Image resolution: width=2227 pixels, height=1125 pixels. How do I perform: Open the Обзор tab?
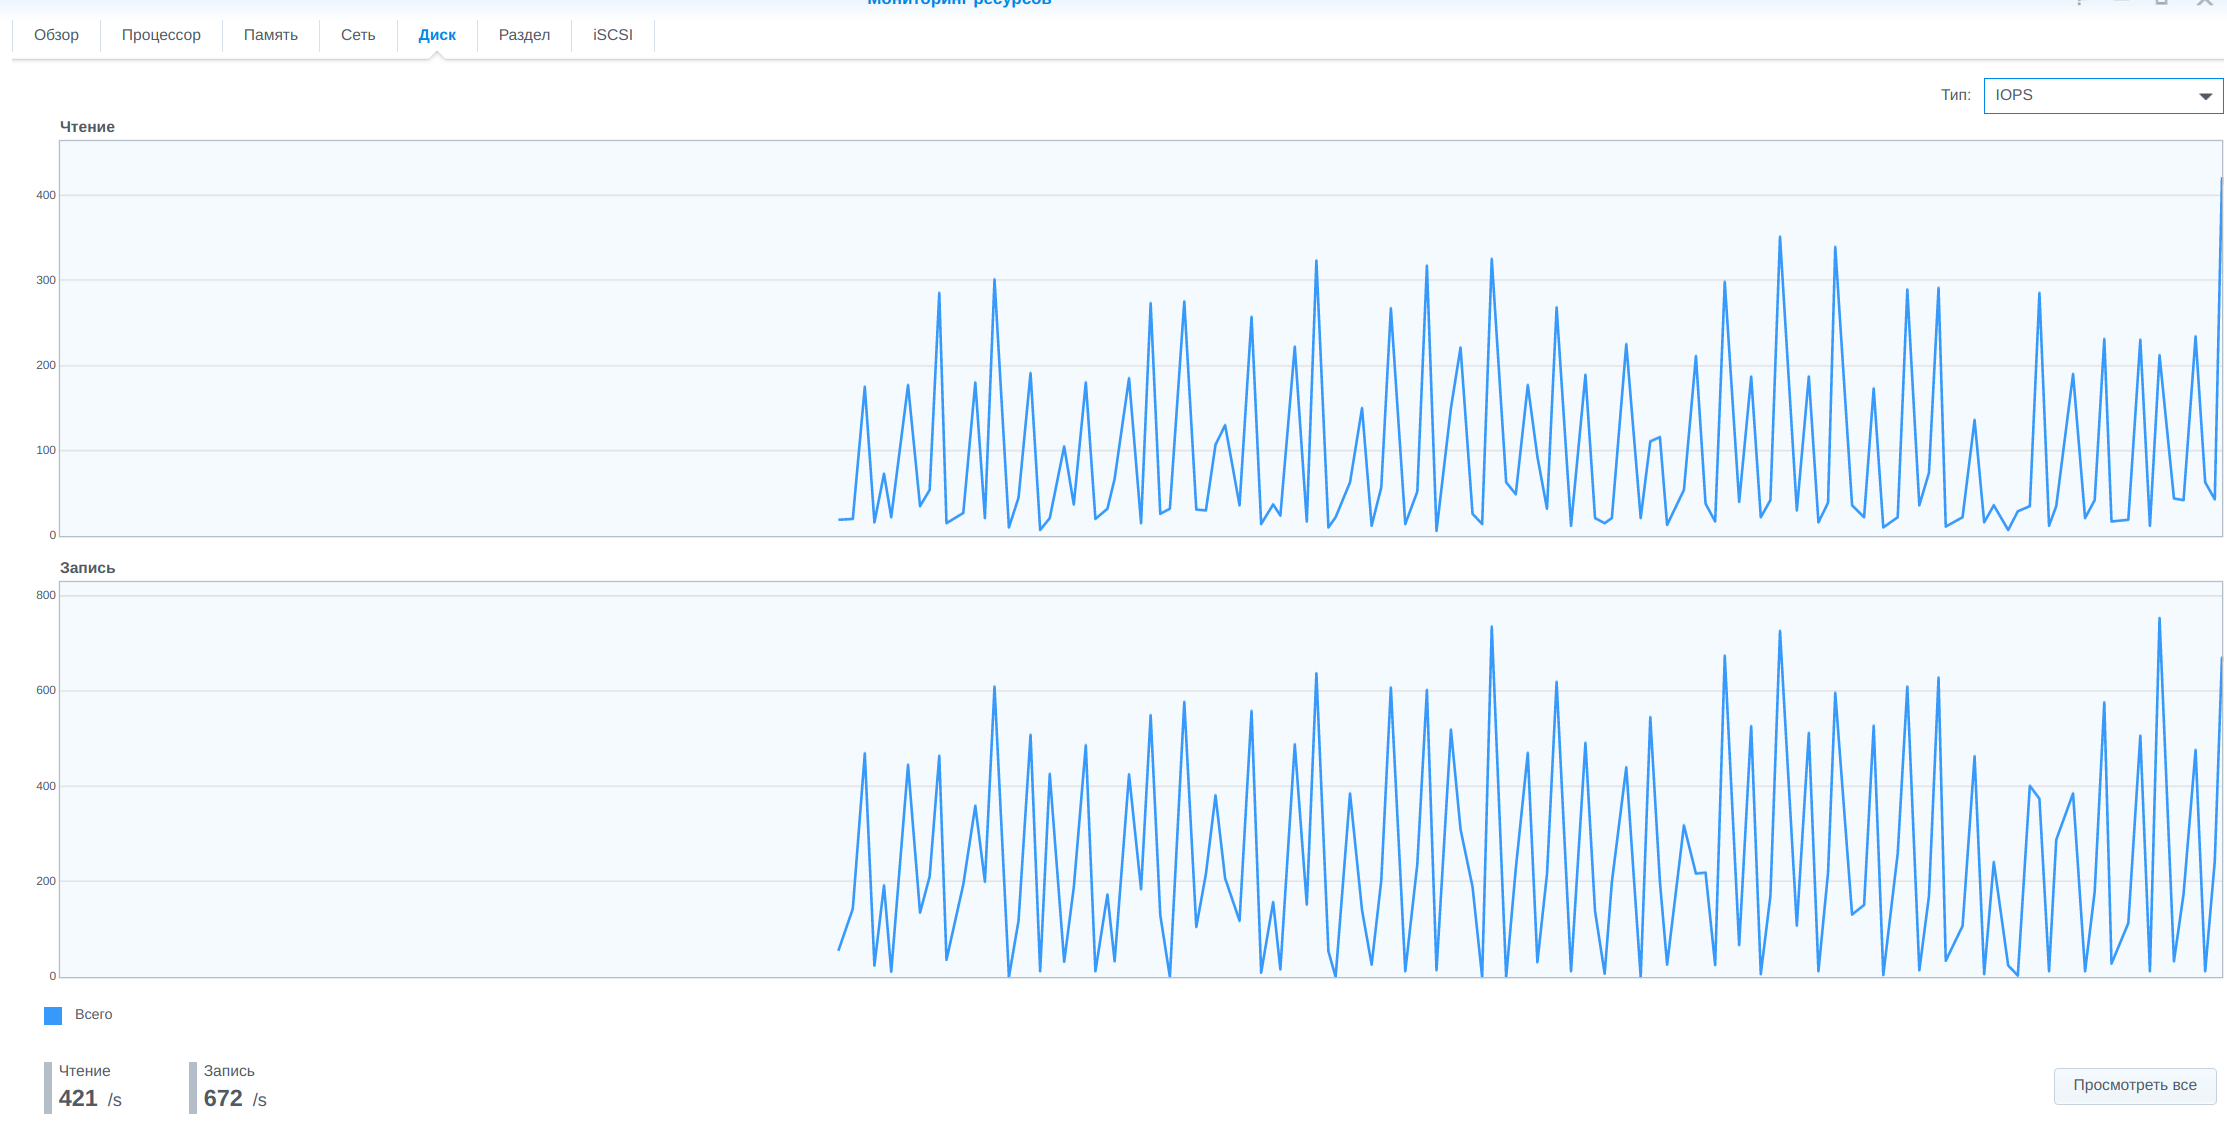coord(56,35)
